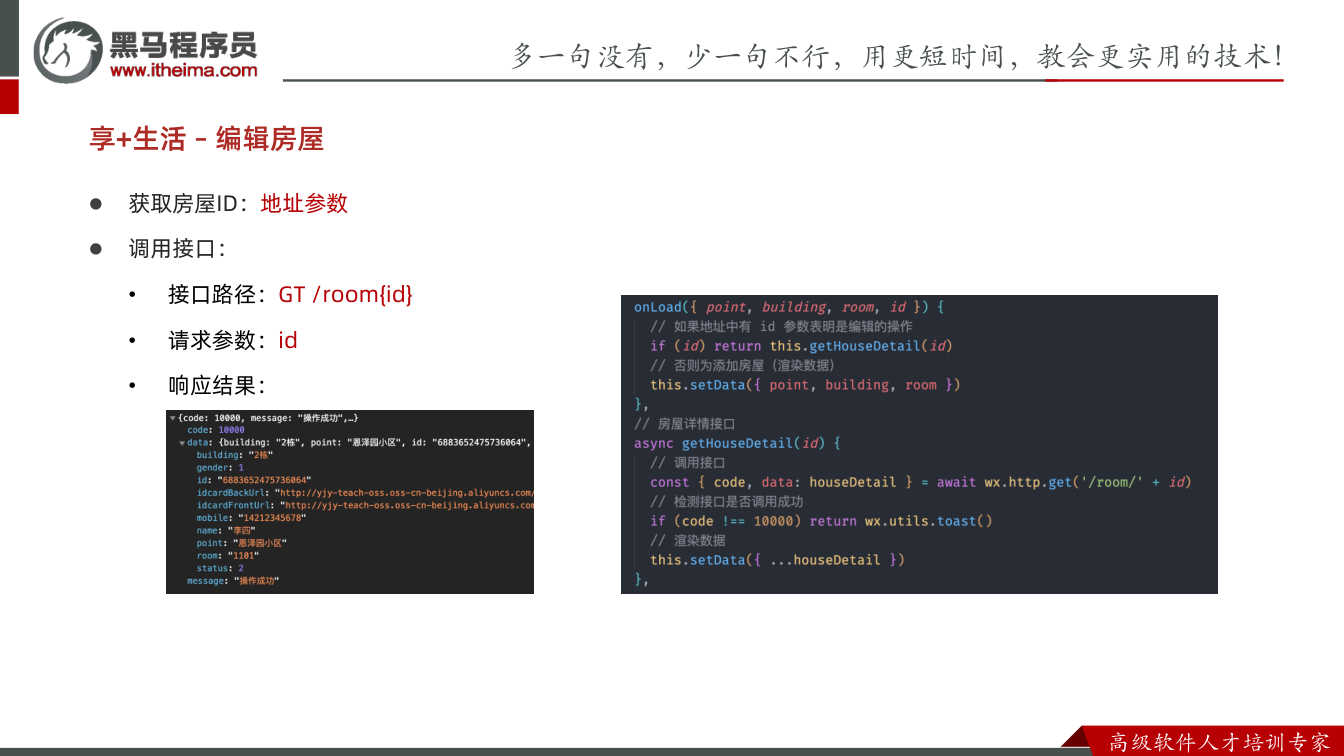Viewport: 1344px width, 756px height.
Task: Select the gender: 1 row
Action: [220, 468]
